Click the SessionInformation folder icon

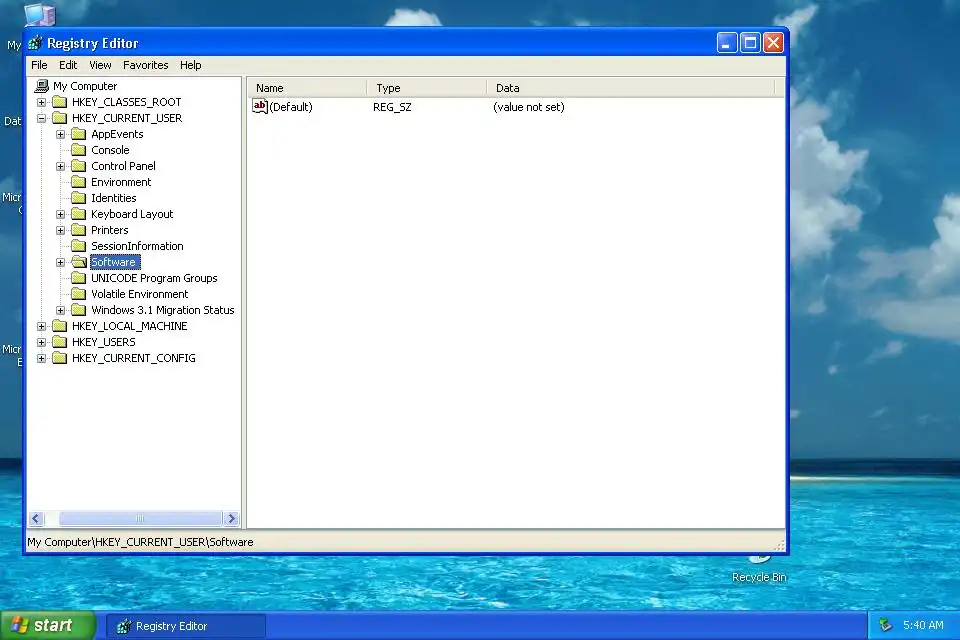[78, 246]
